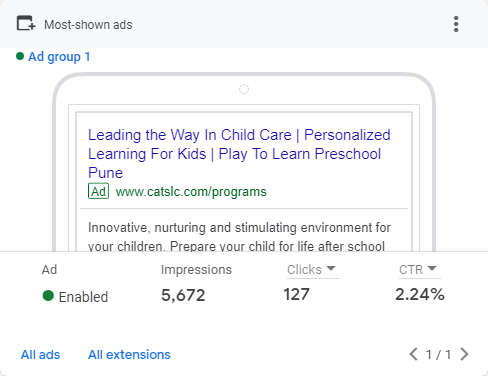This screenshot has width=488, height=376.
Task: Click the Most-shown ads card icon
Action: (x=26, y=23)
